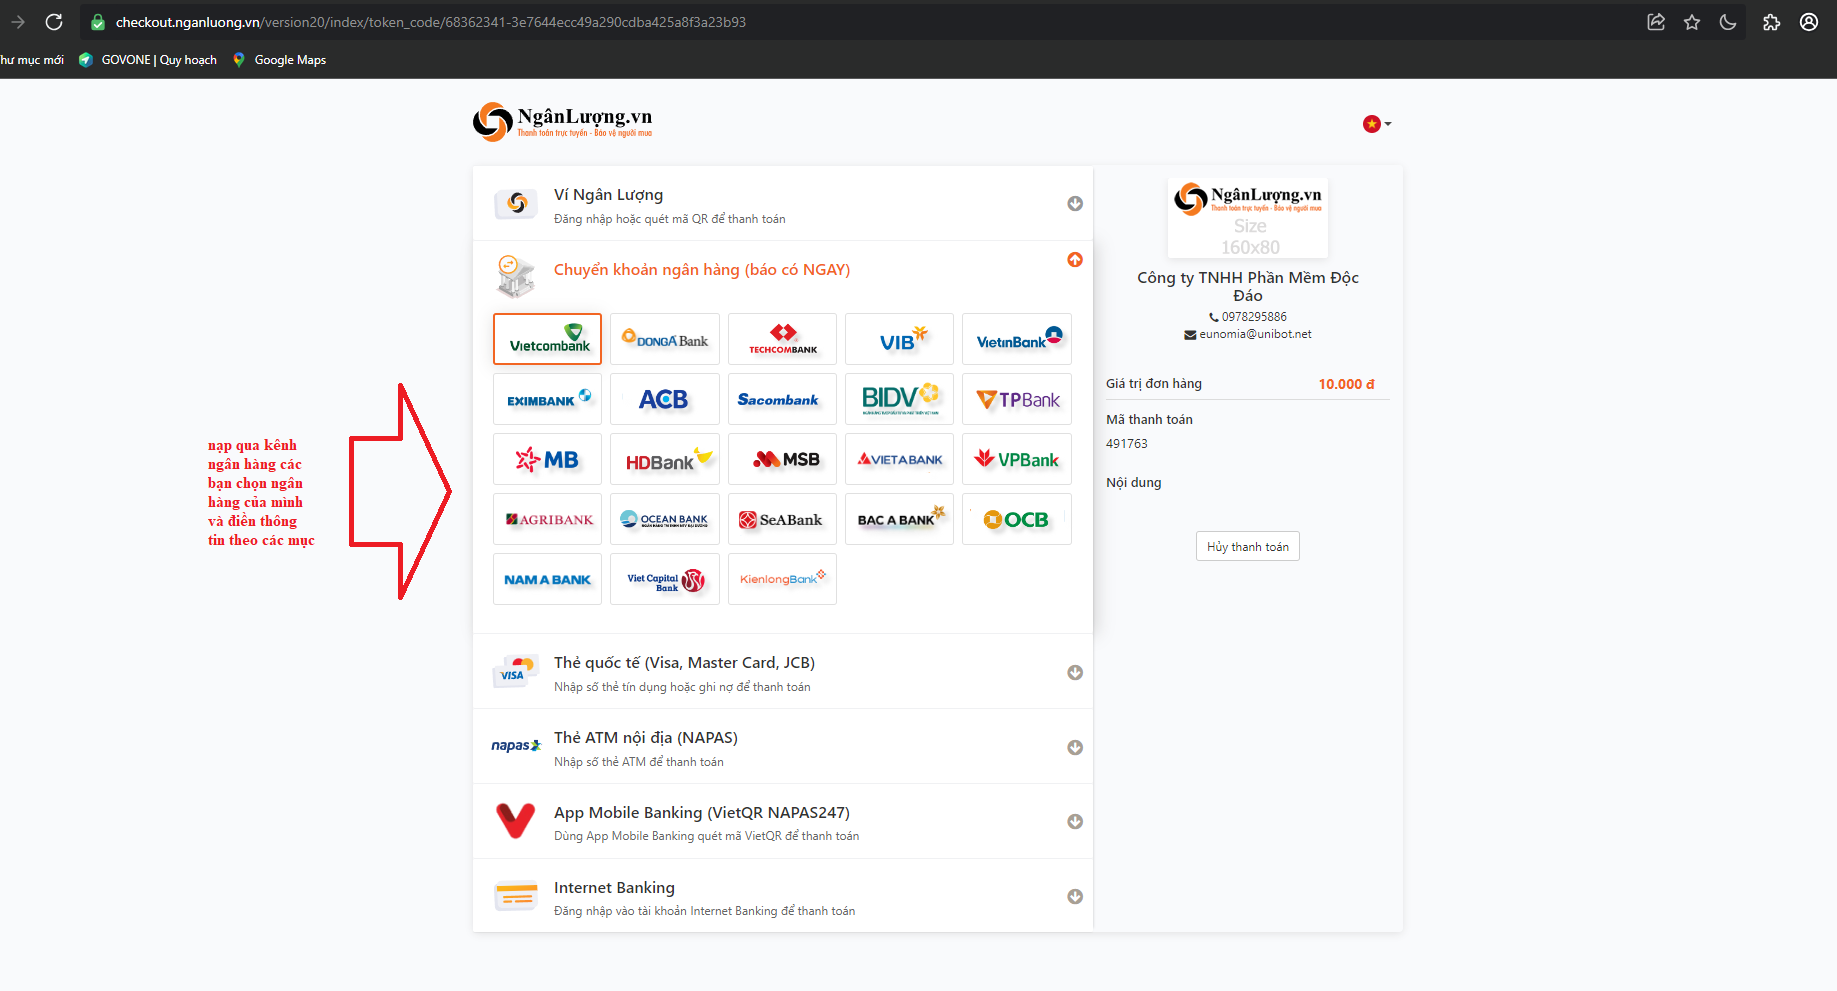Viewport: 1837px width, 991px height.
Task: Choose Ocean Bank logo
Action: point(664,519)
